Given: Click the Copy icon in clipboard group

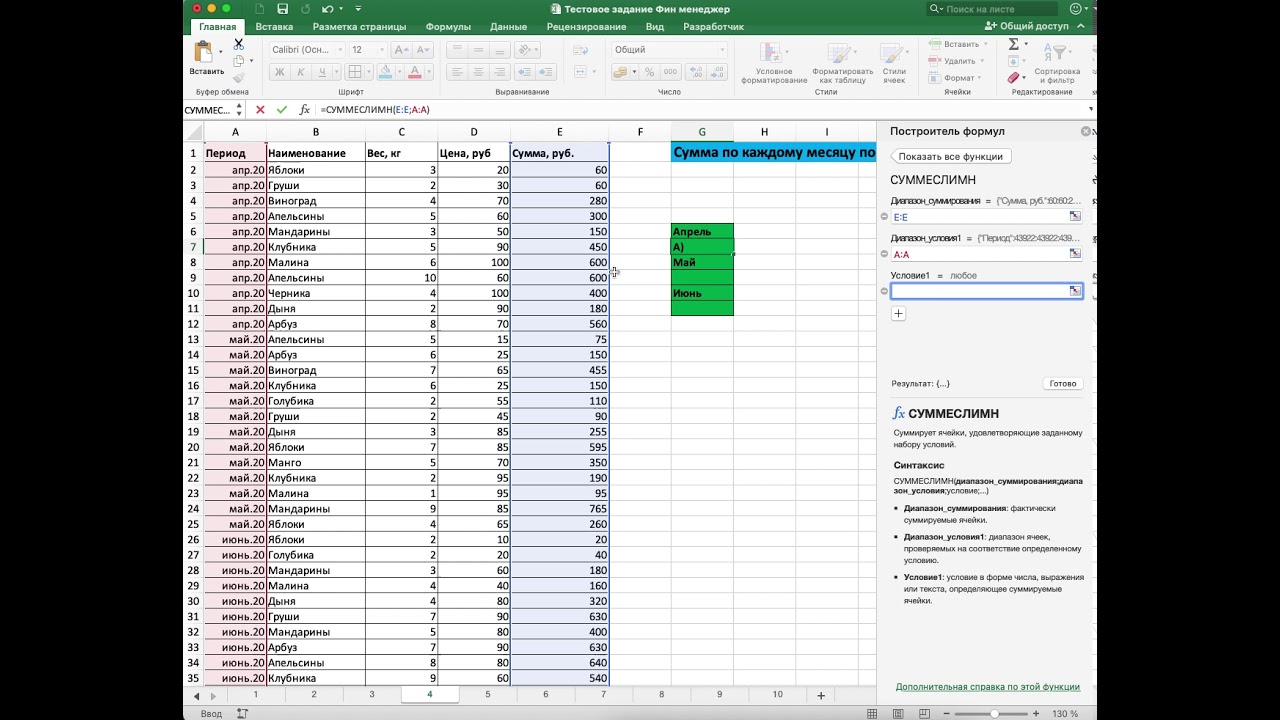Looking at the screenshot, I should 238,61.
